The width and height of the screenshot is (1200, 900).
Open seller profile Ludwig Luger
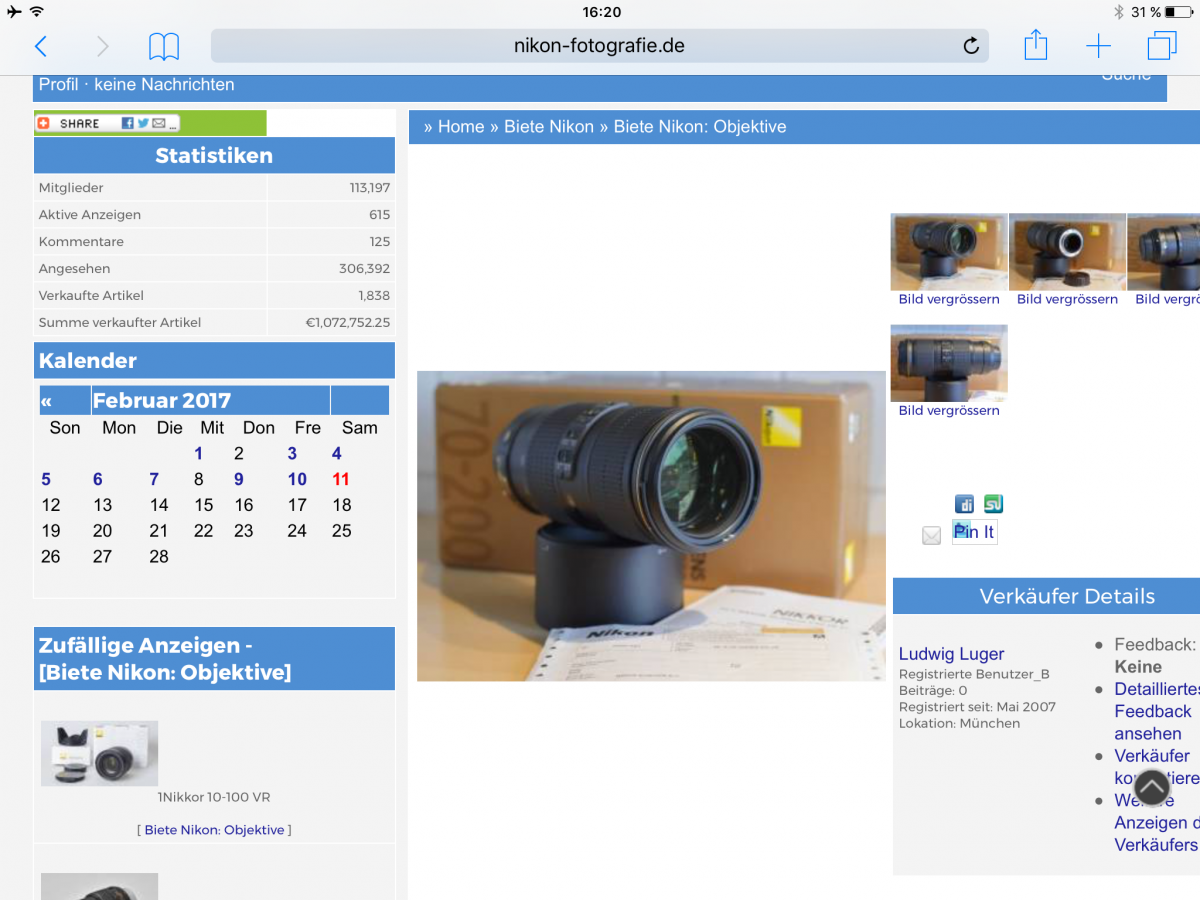(951, 654)
